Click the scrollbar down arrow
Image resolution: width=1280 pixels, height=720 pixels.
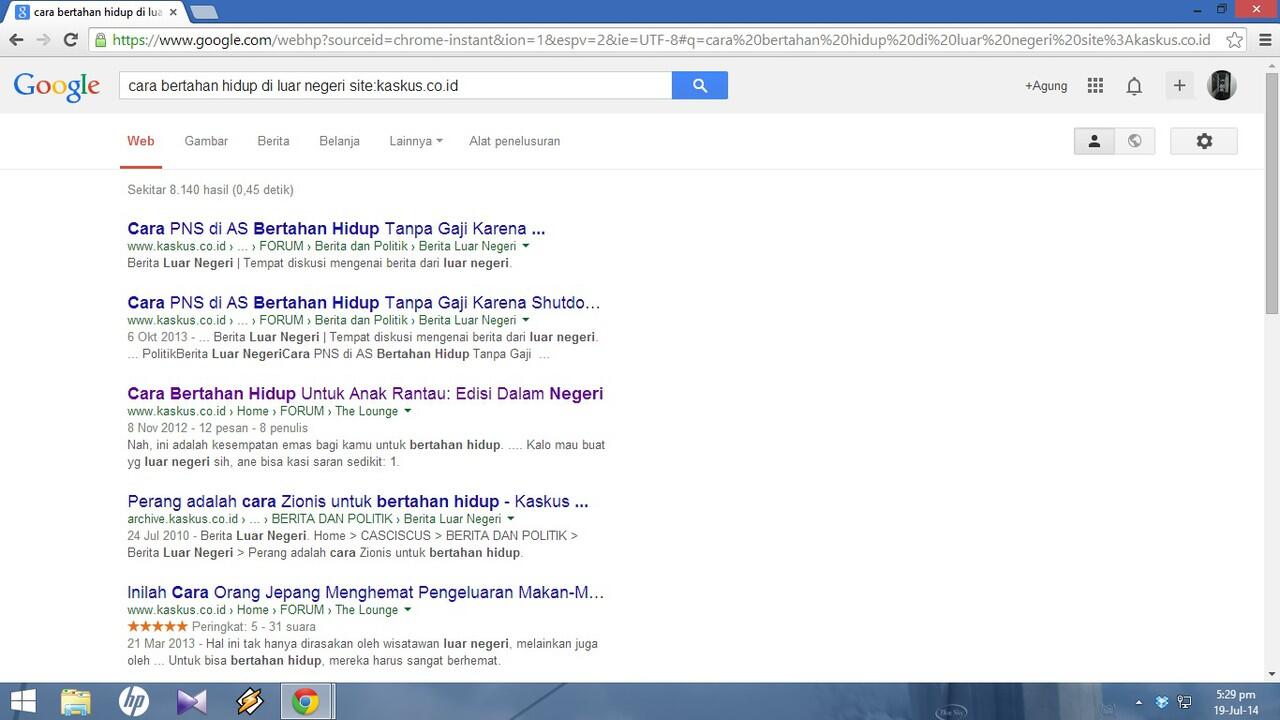point(1272,674)
